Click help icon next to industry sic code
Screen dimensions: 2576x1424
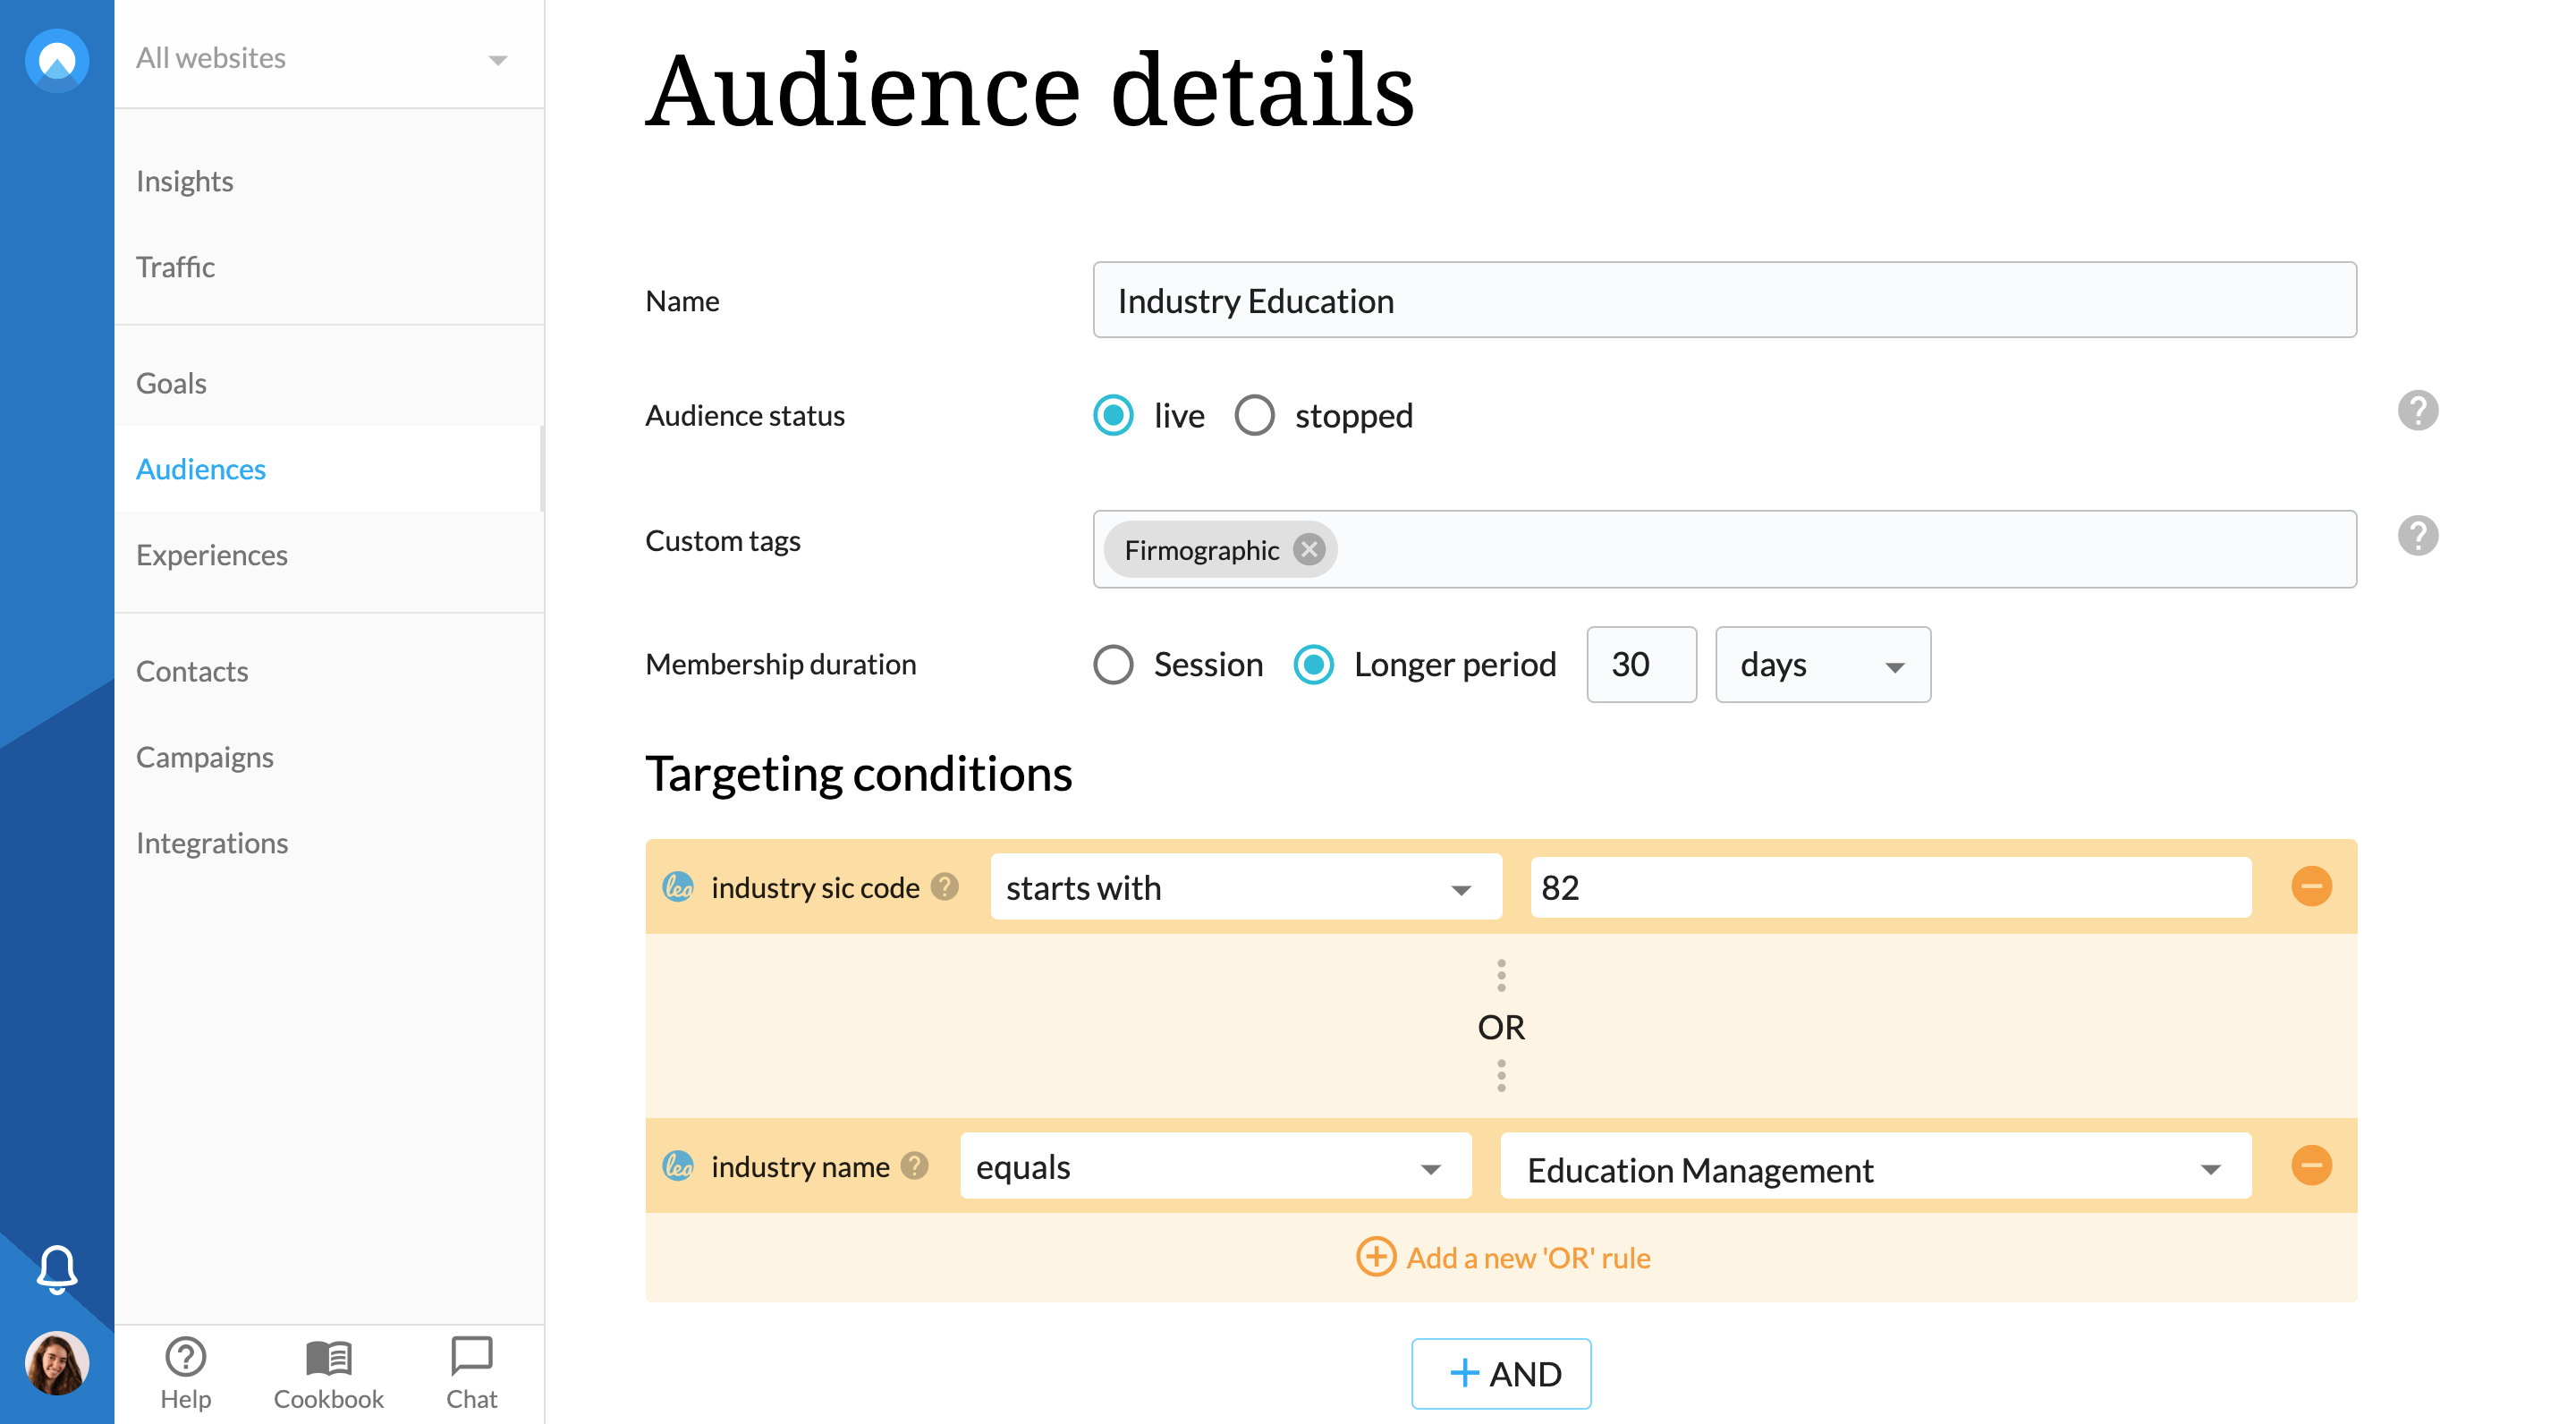[x=944, y=886]
